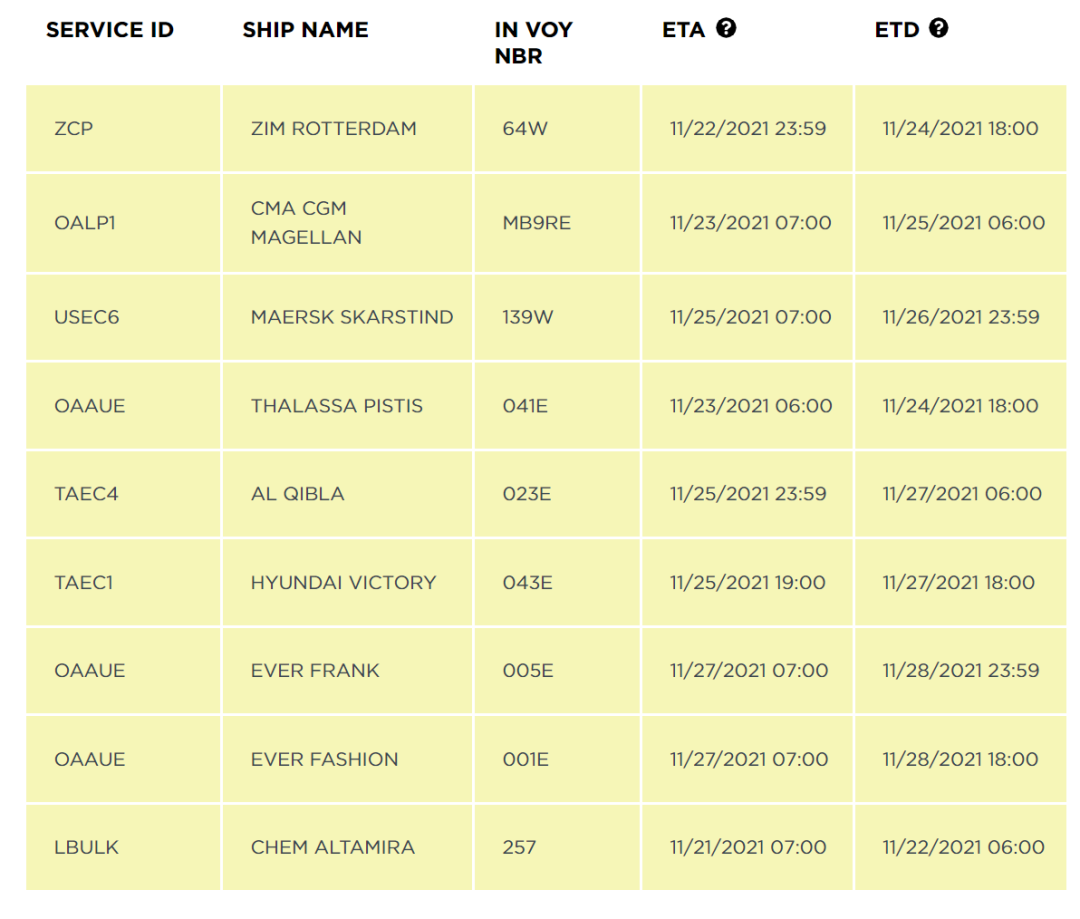
Task: Click the ETA help question mark icon
Action: (x=726, y=28)
